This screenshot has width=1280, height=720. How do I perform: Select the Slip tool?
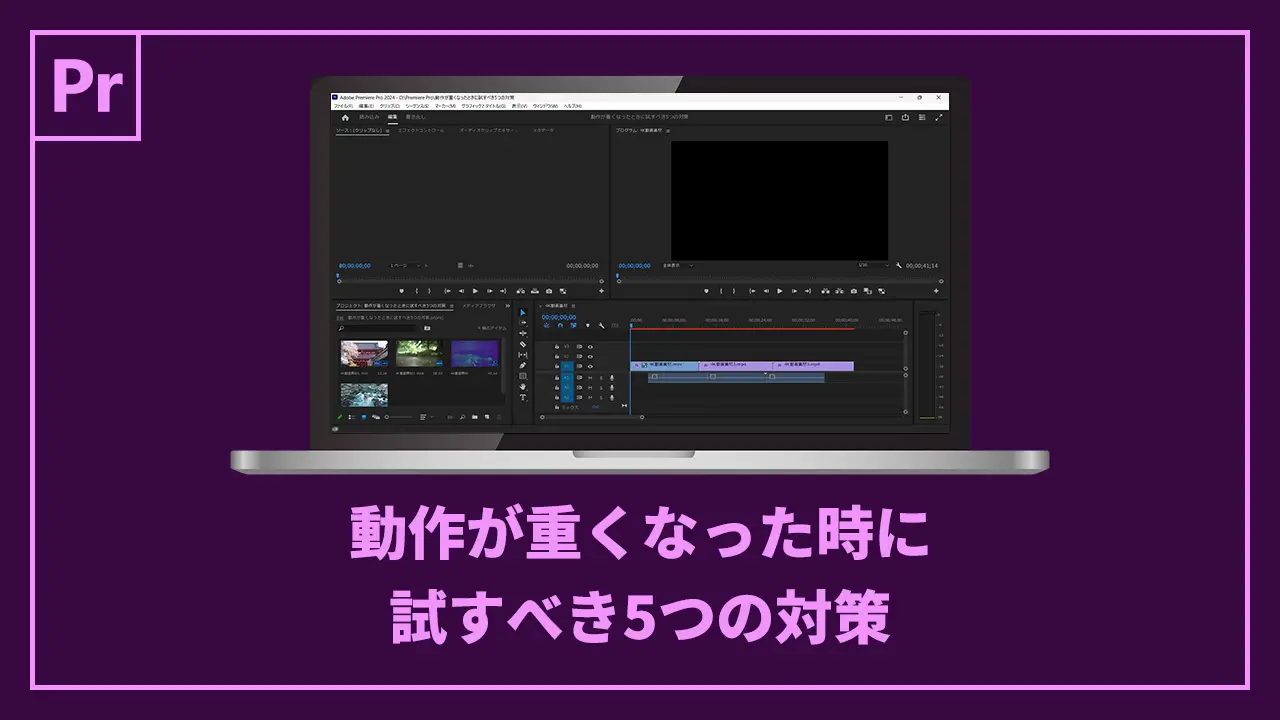[523, 355]
